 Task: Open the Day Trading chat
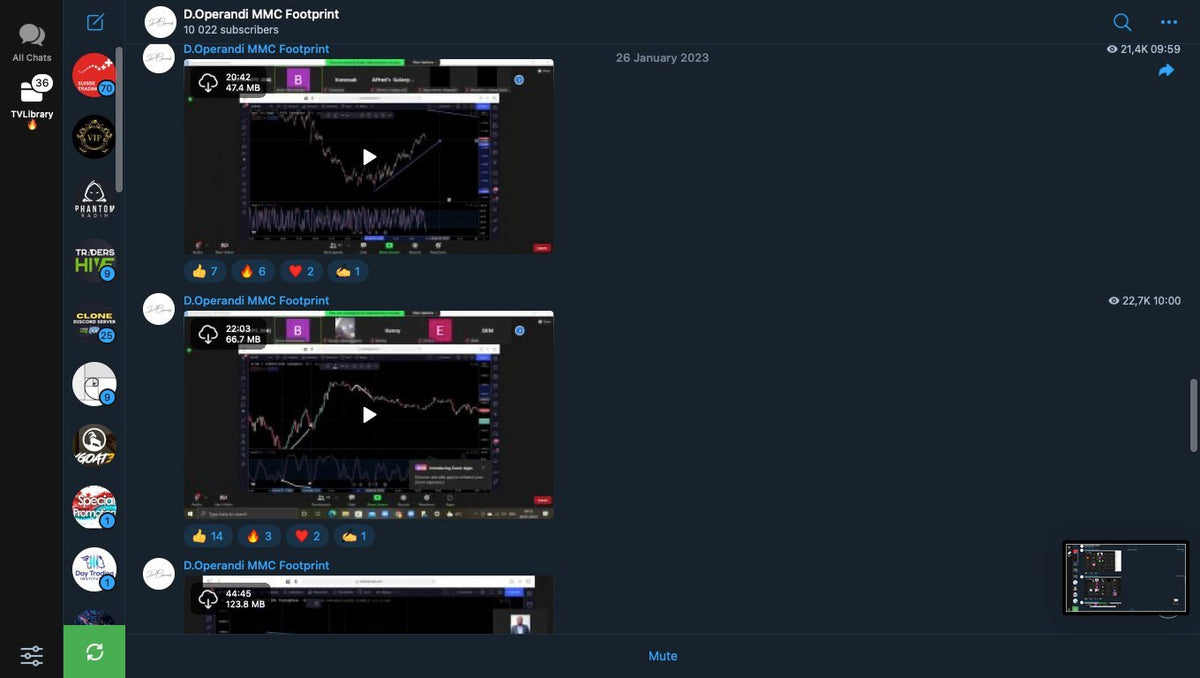94,569
